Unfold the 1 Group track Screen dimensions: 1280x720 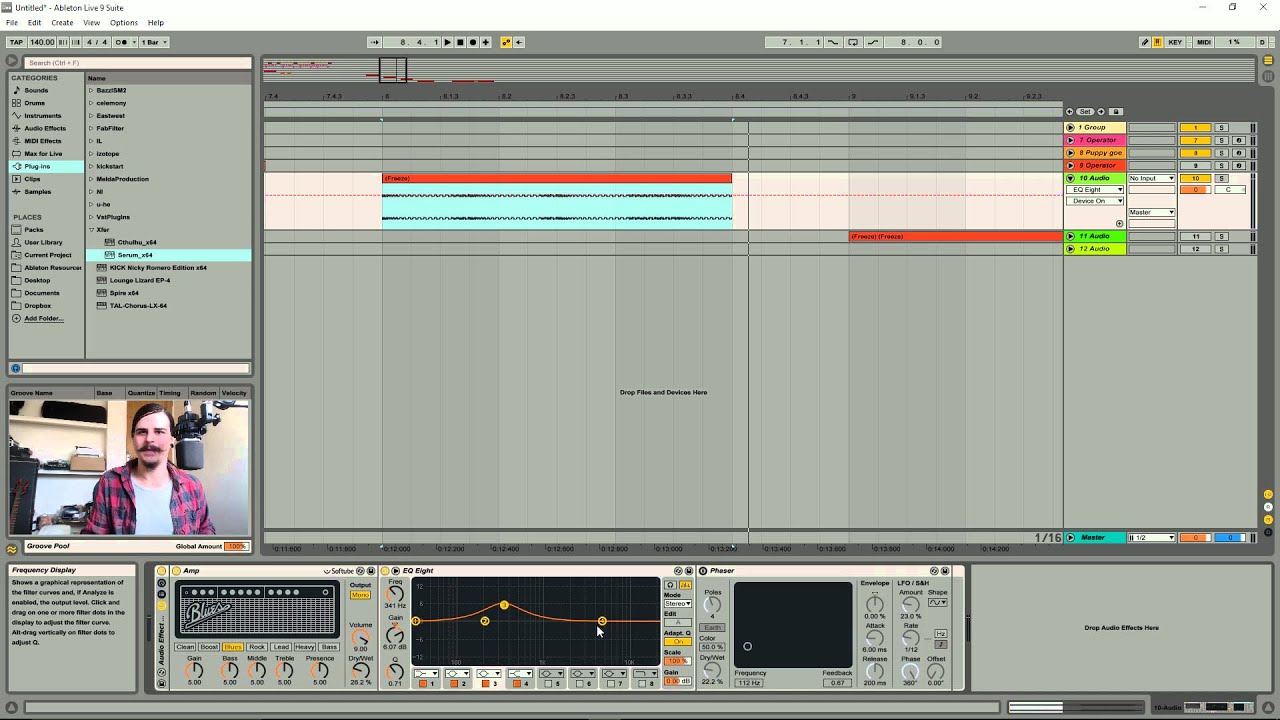pyautogui.click(x=1070, y=128)
